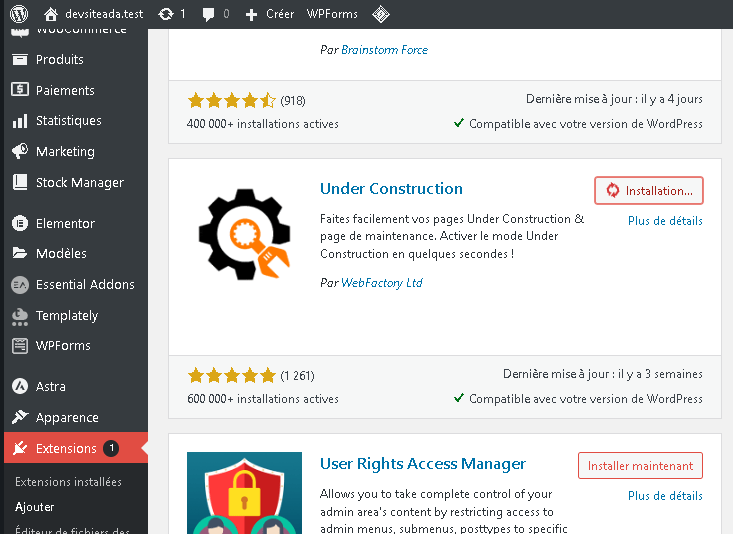Screen dimensions: 733x534
Task: Click the Installation... button for Under Construction
Action: [648, 190]
